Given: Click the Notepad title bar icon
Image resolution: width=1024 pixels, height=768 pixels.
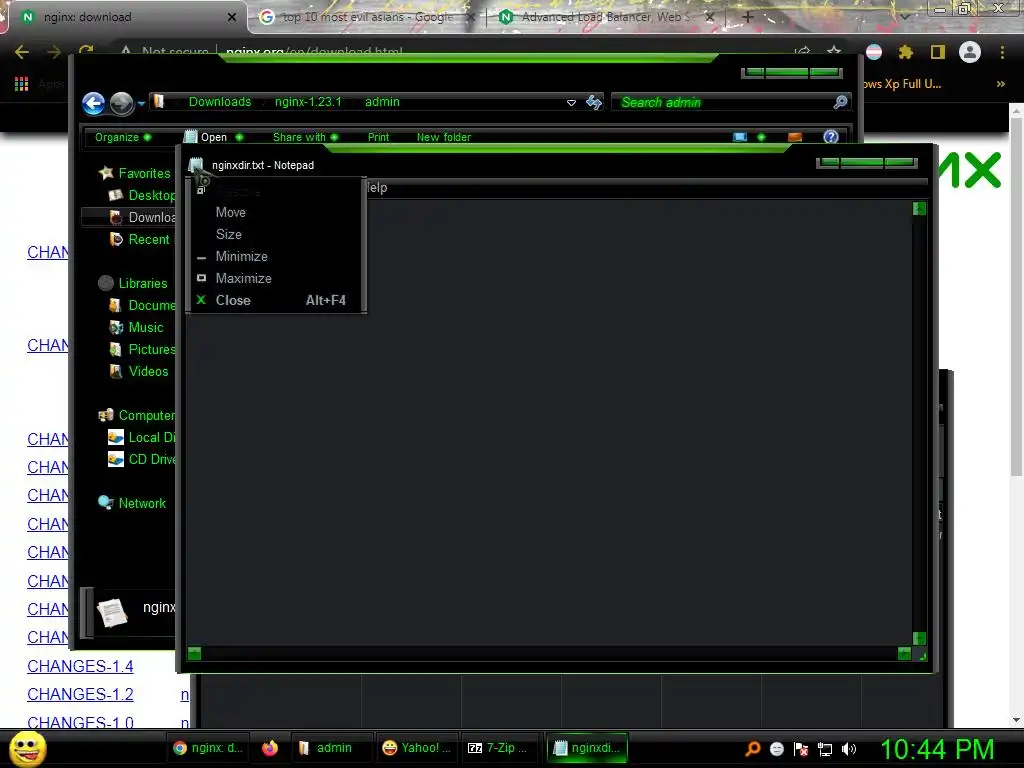Looking at the screenshot, I should pos(196,165).
